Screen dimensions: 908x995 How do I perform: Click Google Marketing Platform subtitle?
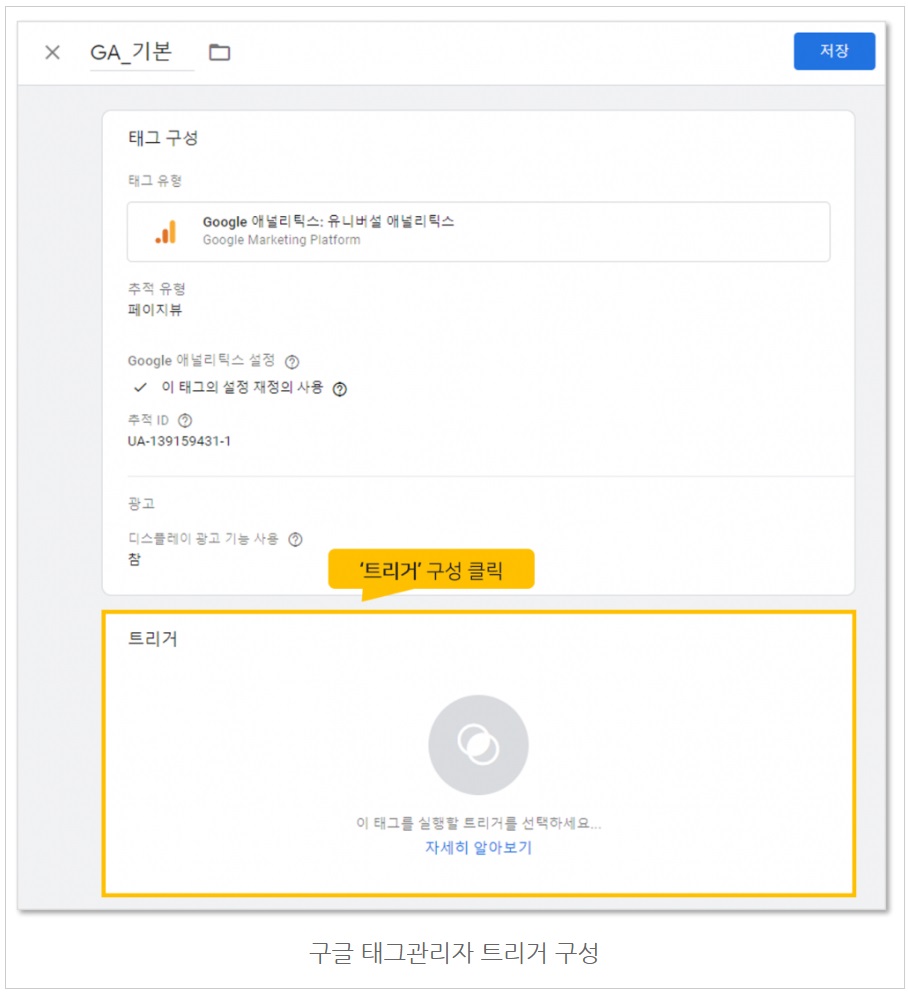pyautogui.click(x=282, y=240)
